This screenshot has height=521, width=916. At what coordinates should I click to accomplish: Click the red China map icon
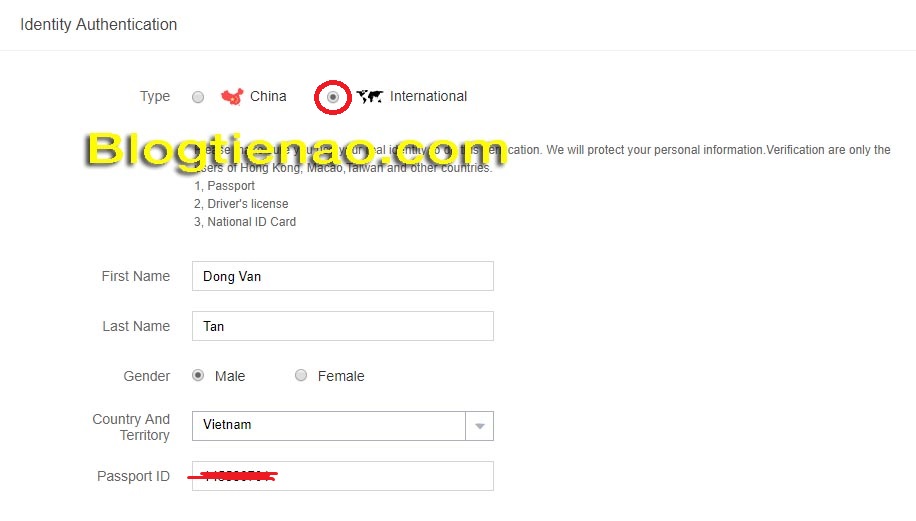tap(232, 96)
